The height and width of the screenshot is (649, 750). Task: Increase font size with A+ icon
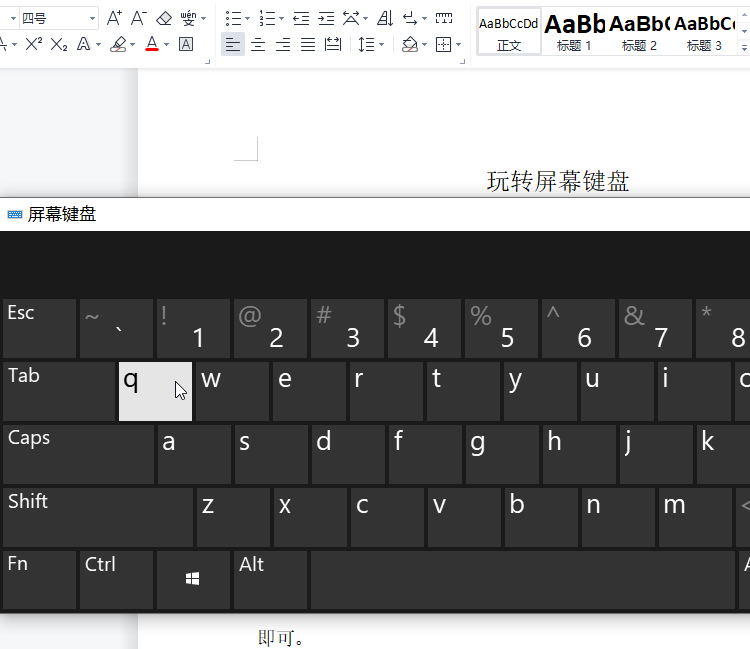point(114,18)
